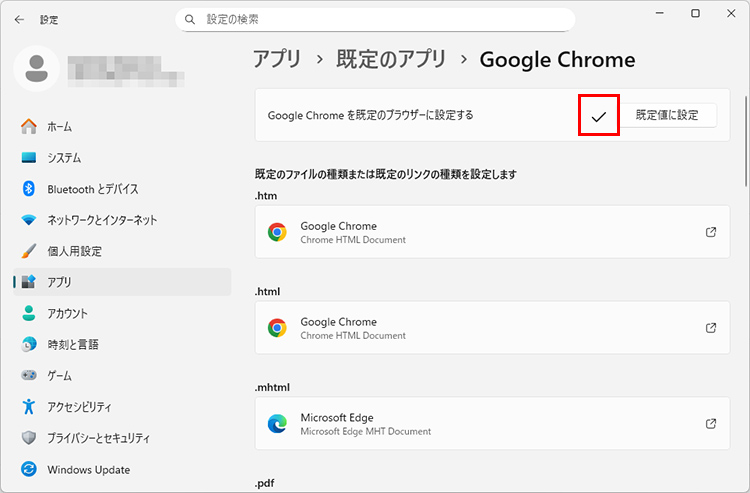
Task: Open ホーム in the sidebar
Action: click(60, 127)
